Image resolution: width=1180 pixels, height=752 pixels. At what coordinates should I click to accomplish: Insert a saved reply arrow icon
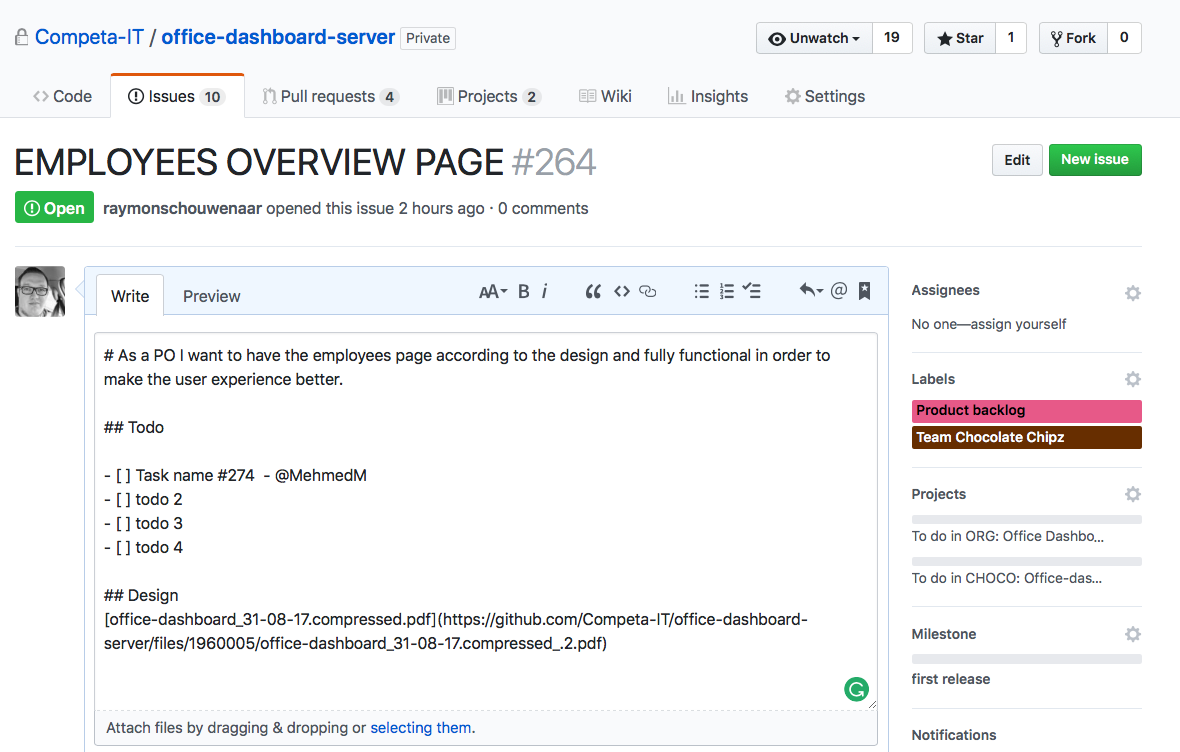[810, 290]
